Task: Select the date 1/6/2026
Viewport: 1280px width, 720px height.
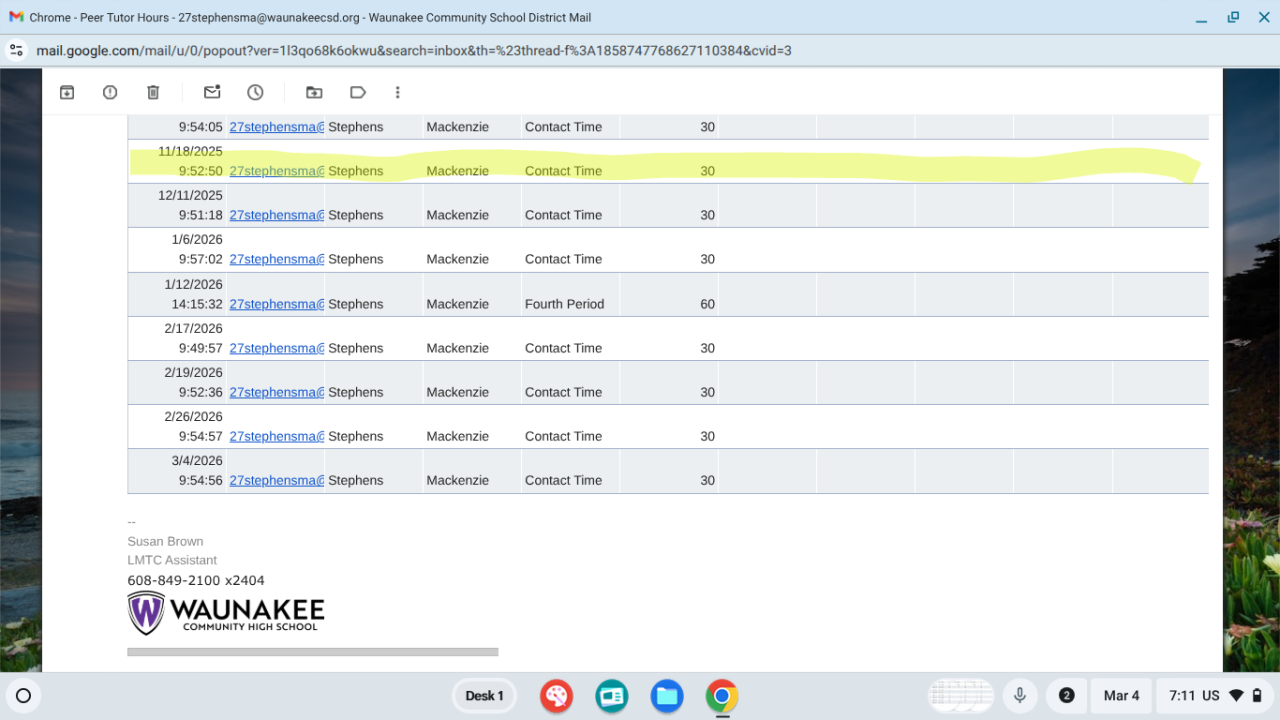Action: click(x=197, y=239)
